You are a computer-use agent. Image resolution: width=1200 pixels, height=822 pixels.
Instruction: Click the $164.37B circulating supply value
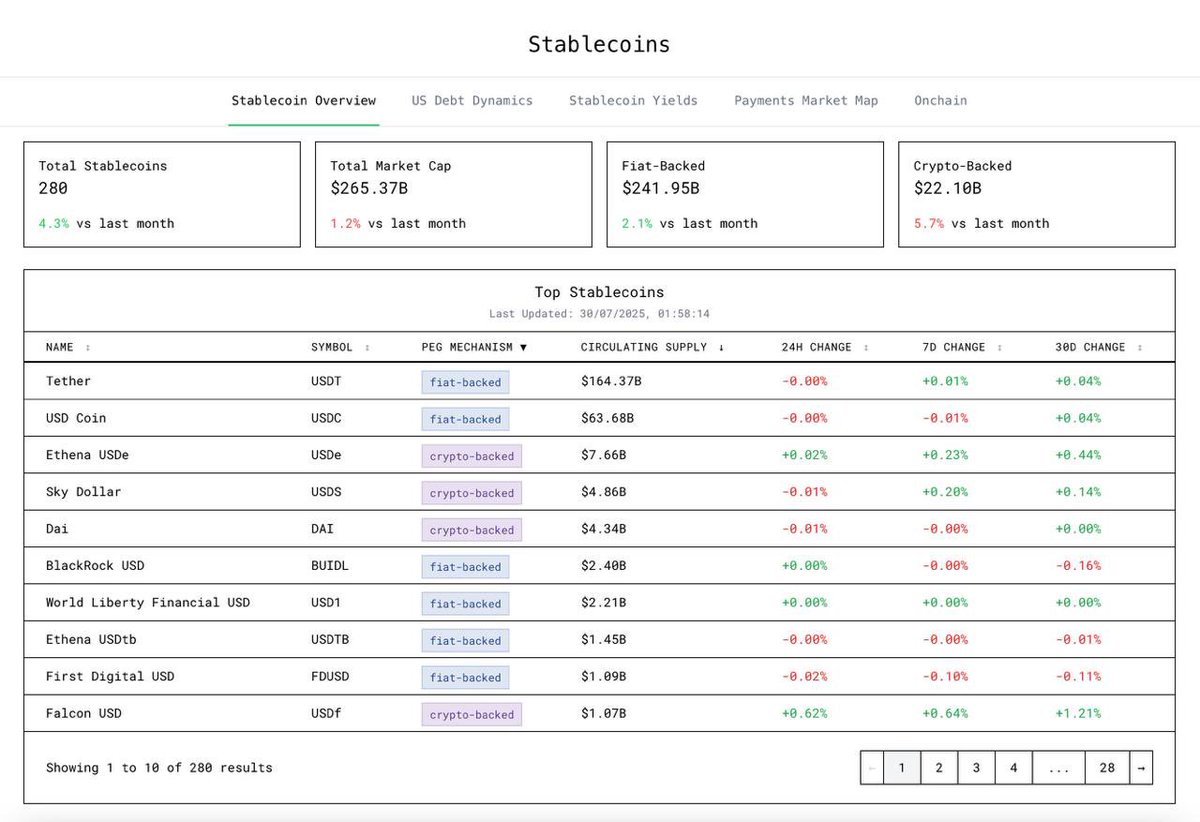tap(611, 381)
